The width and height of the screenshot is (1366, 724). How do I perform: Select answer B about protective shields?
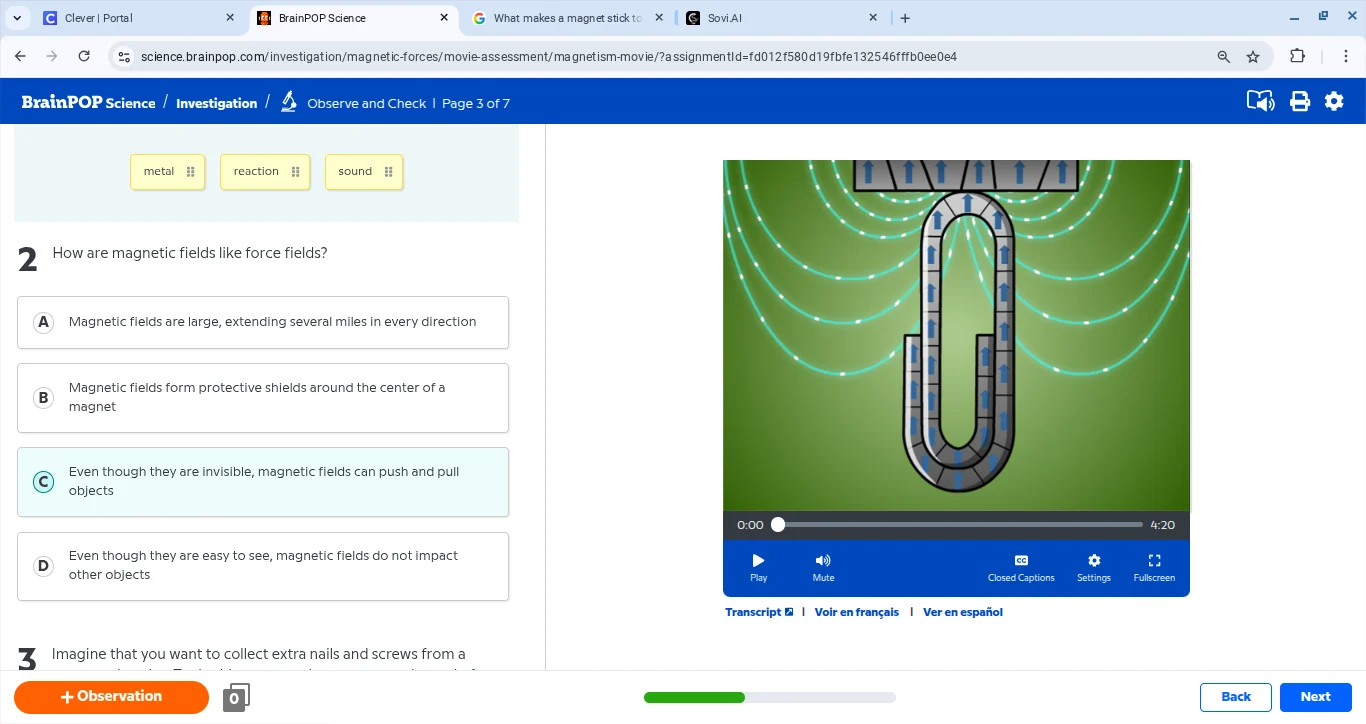pos(263,398)
